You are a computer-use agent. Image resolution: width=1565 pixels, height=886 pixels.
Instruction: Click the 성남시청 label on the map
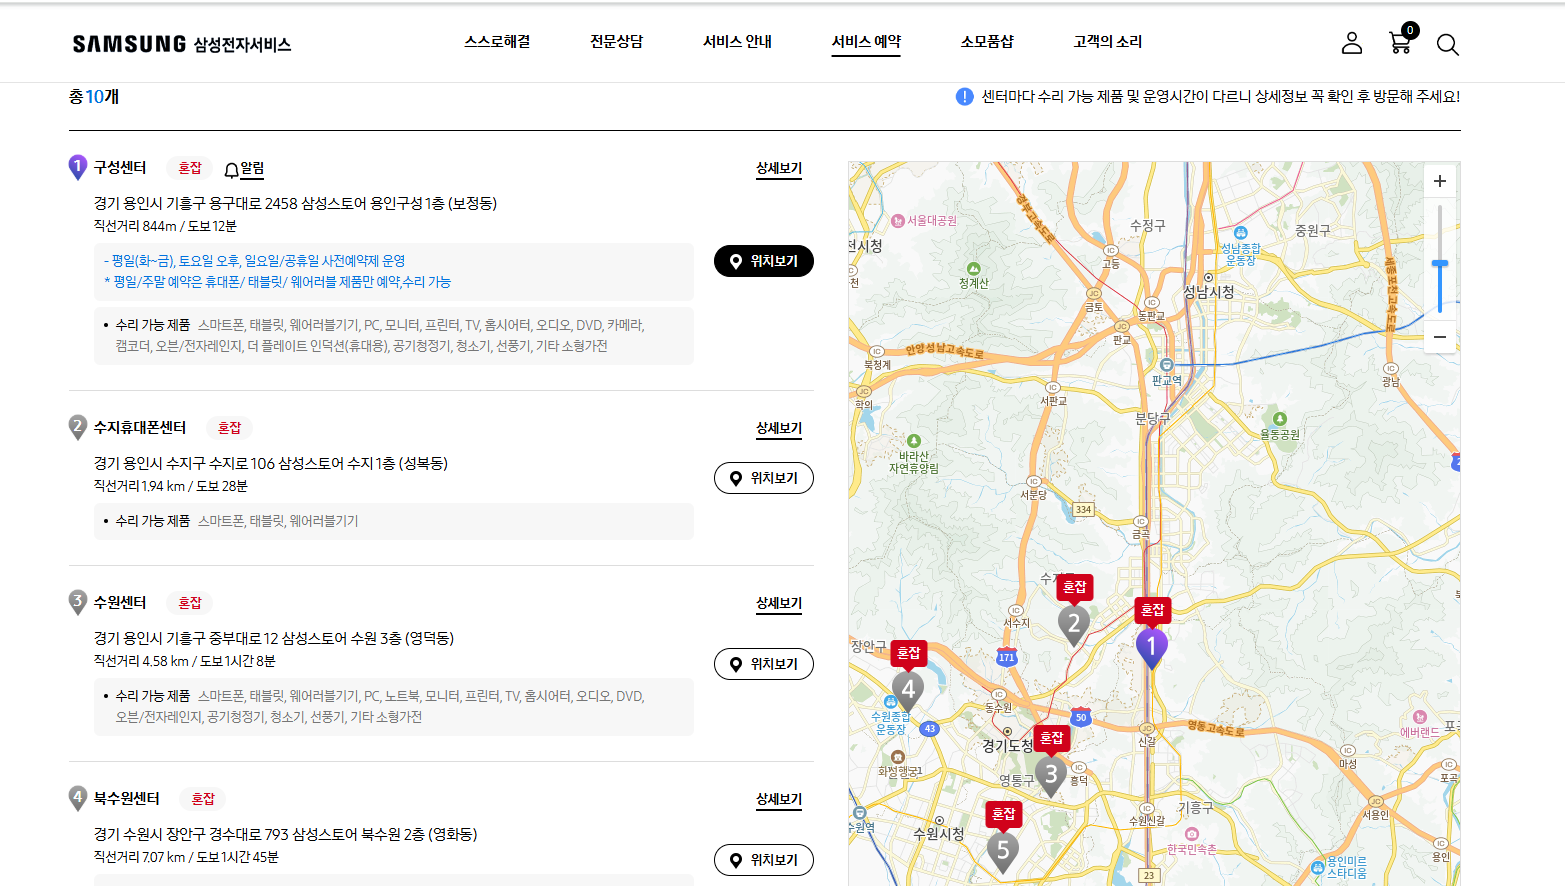(1208, 292)
